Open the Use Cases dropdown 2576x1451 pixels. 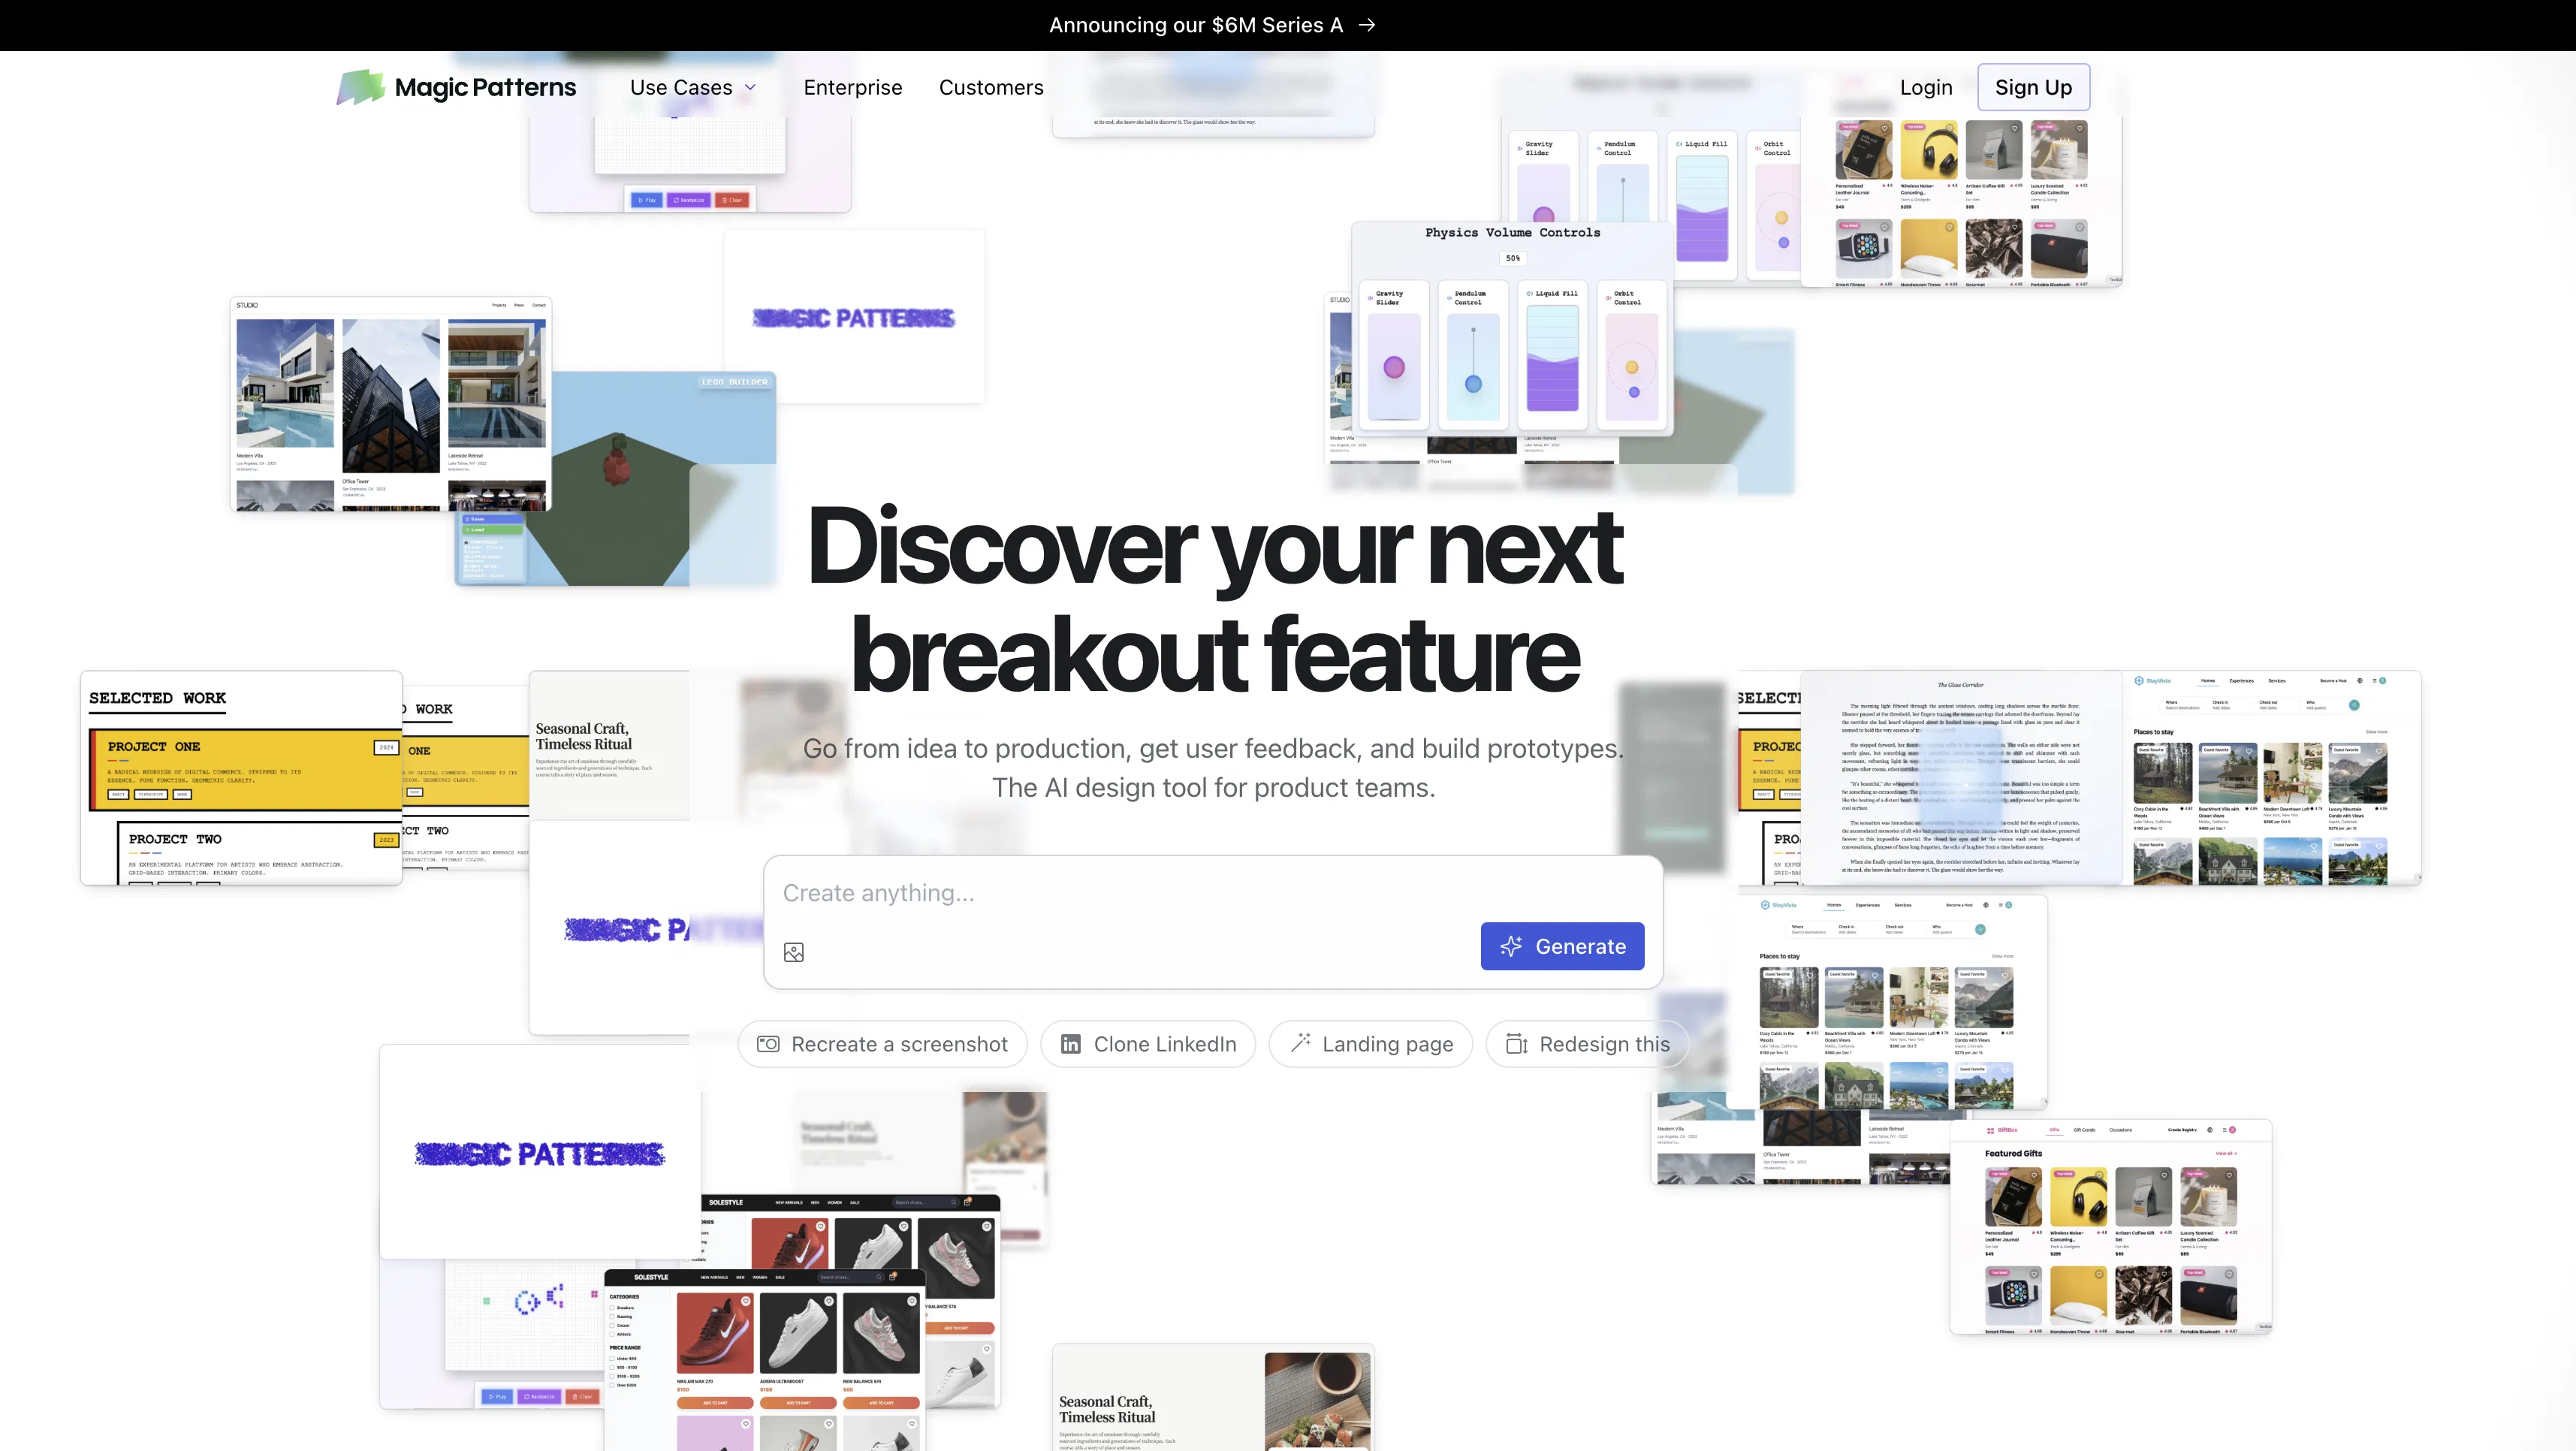(692, 87)
